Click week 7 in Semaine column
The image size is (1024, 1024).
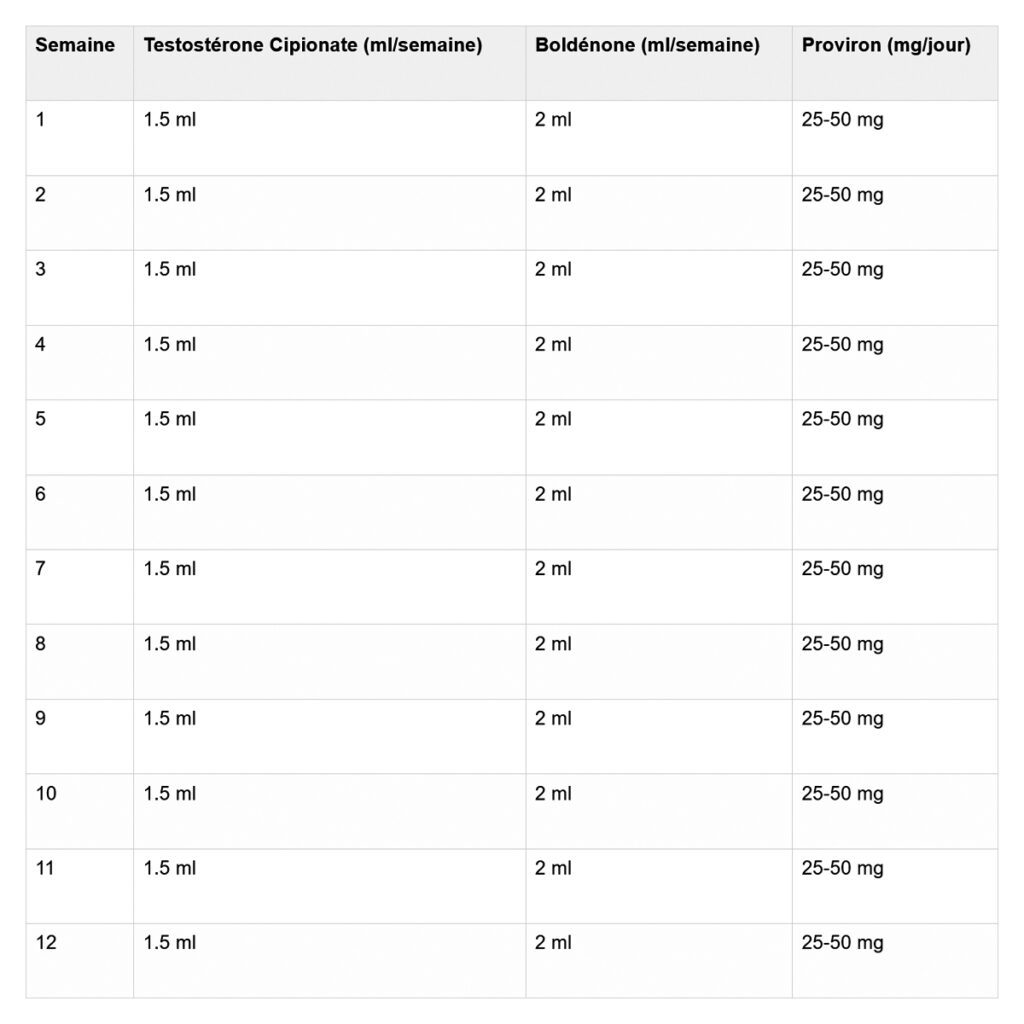[x=41, y=569]
